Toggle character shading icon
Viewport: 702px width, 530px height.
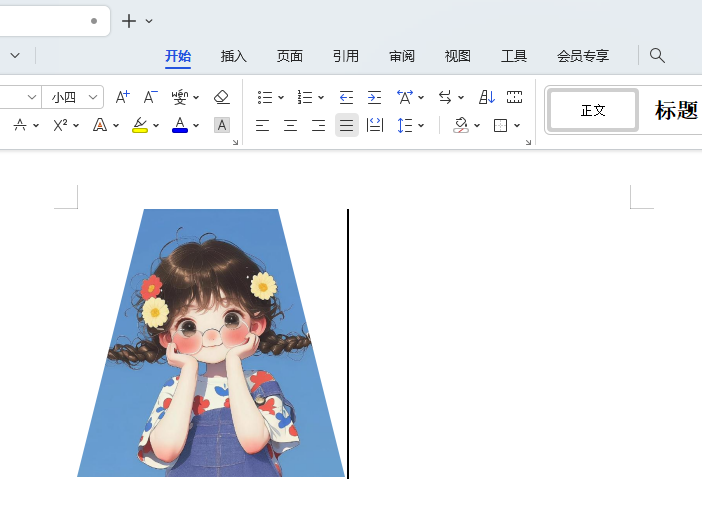(222, 125)
